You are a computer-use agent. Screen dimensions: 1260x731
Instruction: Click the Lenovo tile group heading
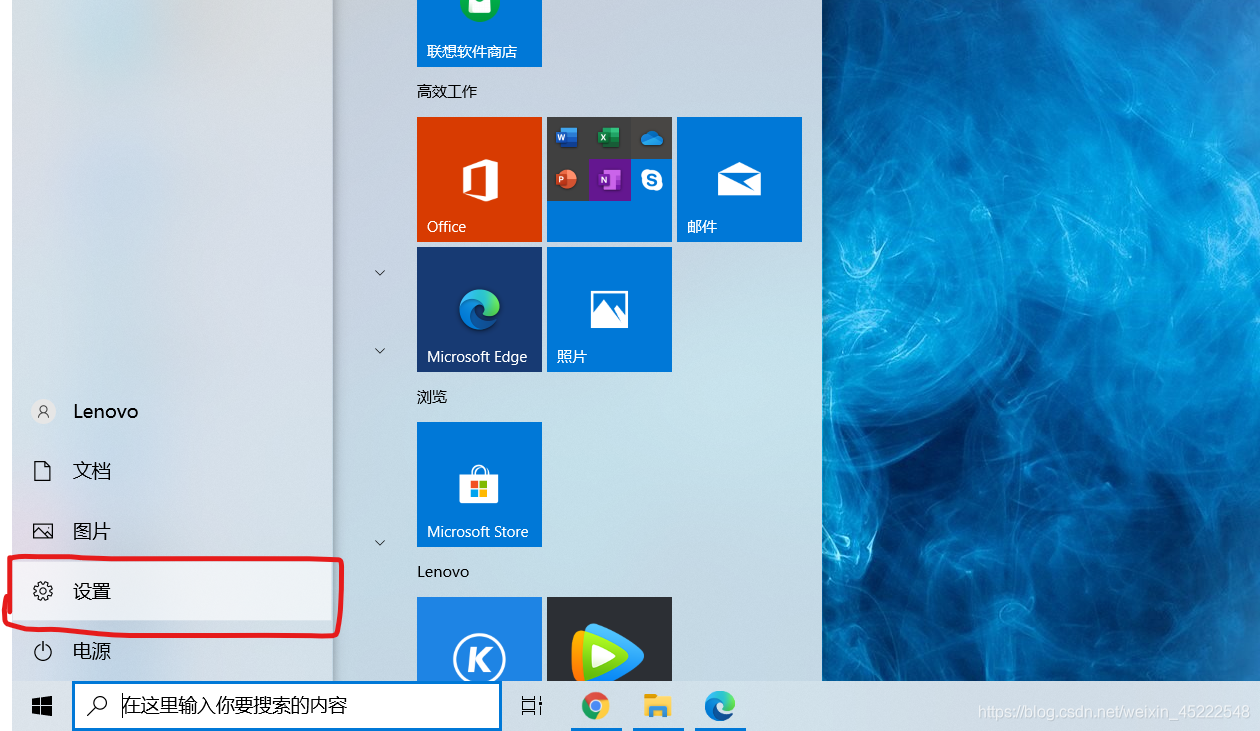tap(443, 572)
